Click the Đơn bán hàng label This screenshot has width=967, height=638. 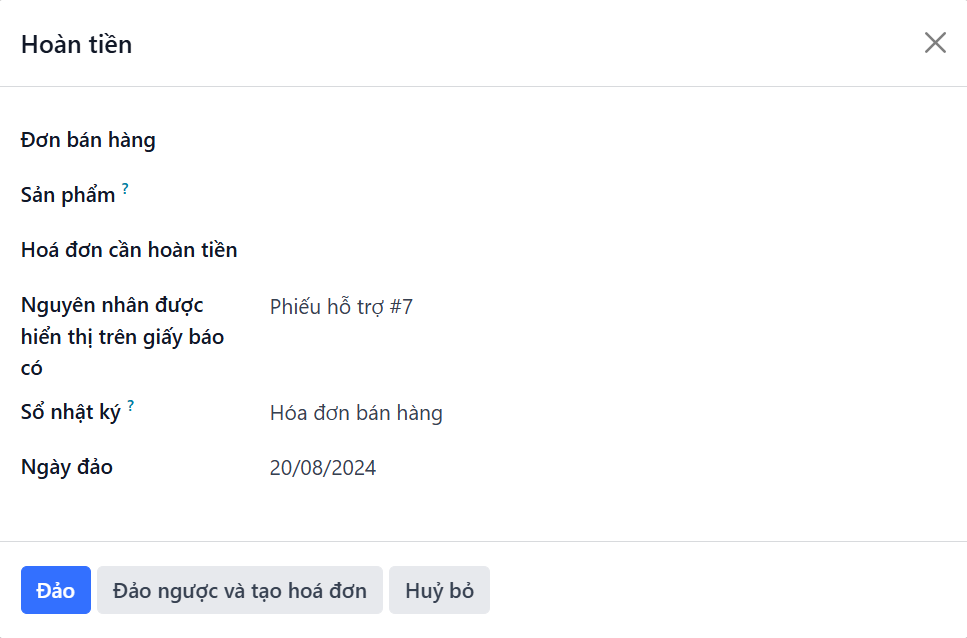(x=88, y=140)
